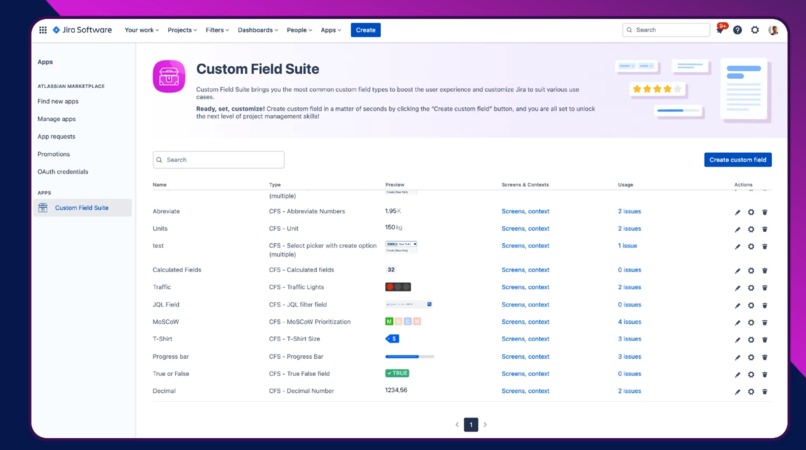The height and width of the screenshot is (450, 806).
Task: Edit the JQL Field with pencil icon
Action: 738,305
